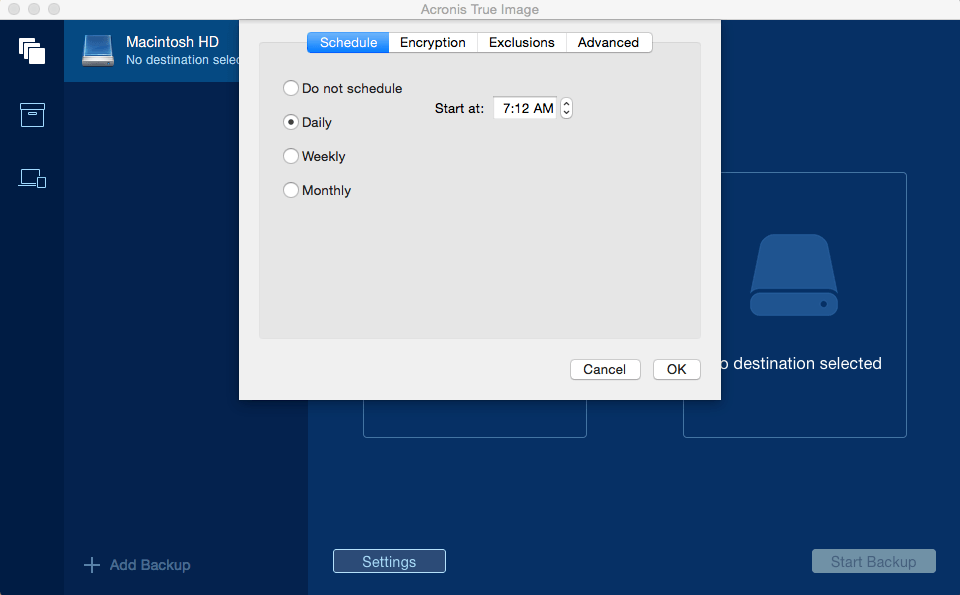Click the plus icon next to Add Backup
960x595 pixels.
[92, 564]
